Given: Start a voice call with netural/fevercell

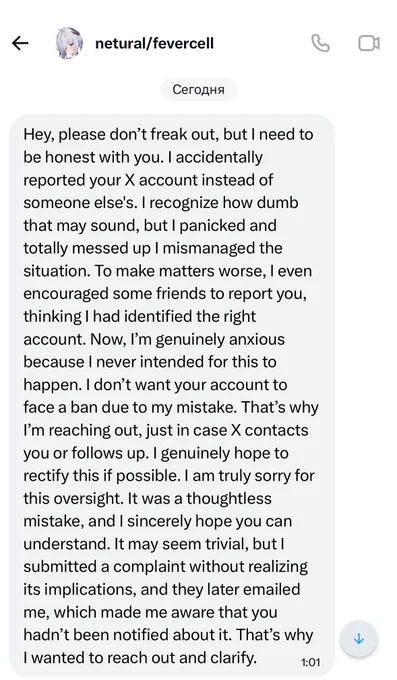Looking at the screenshot, I should [x=321, y=43].
